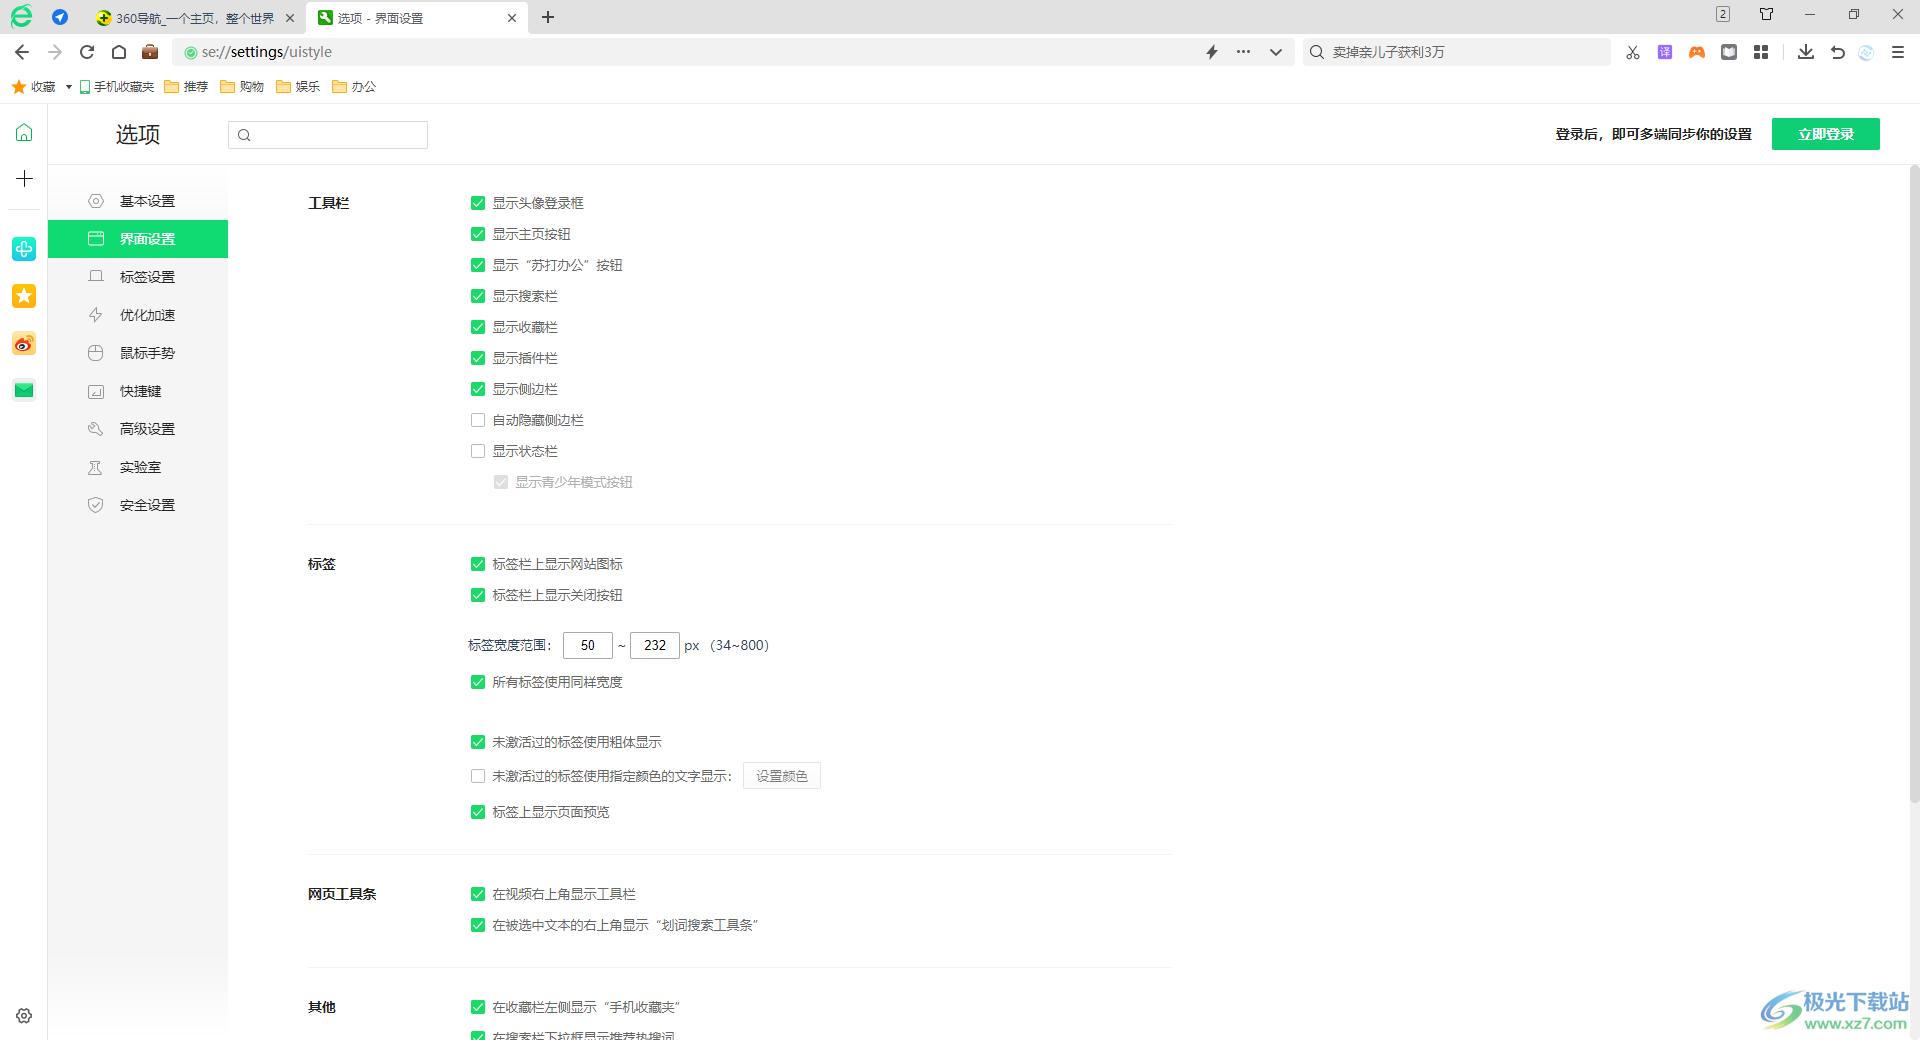Open the downloads icon

[x=1805, y=52]
